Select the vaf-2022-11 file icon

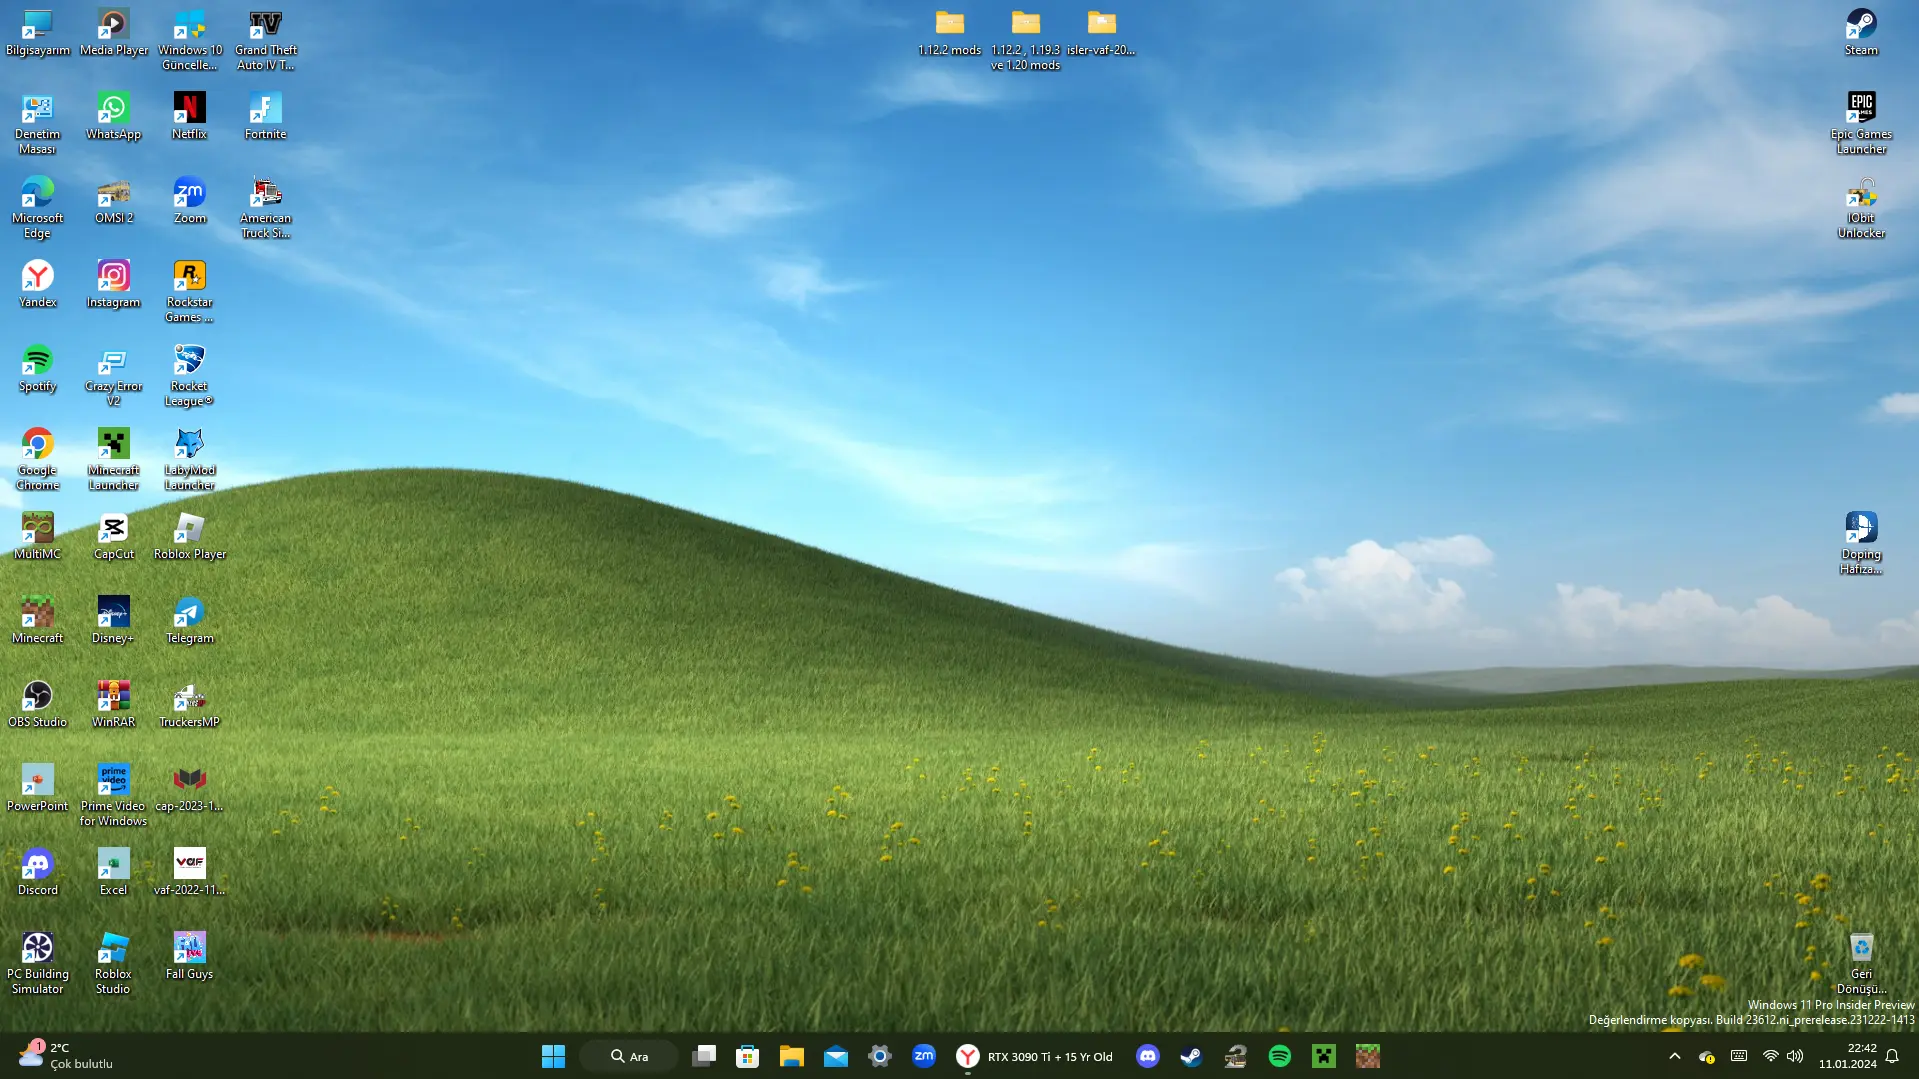pos(190,873)
